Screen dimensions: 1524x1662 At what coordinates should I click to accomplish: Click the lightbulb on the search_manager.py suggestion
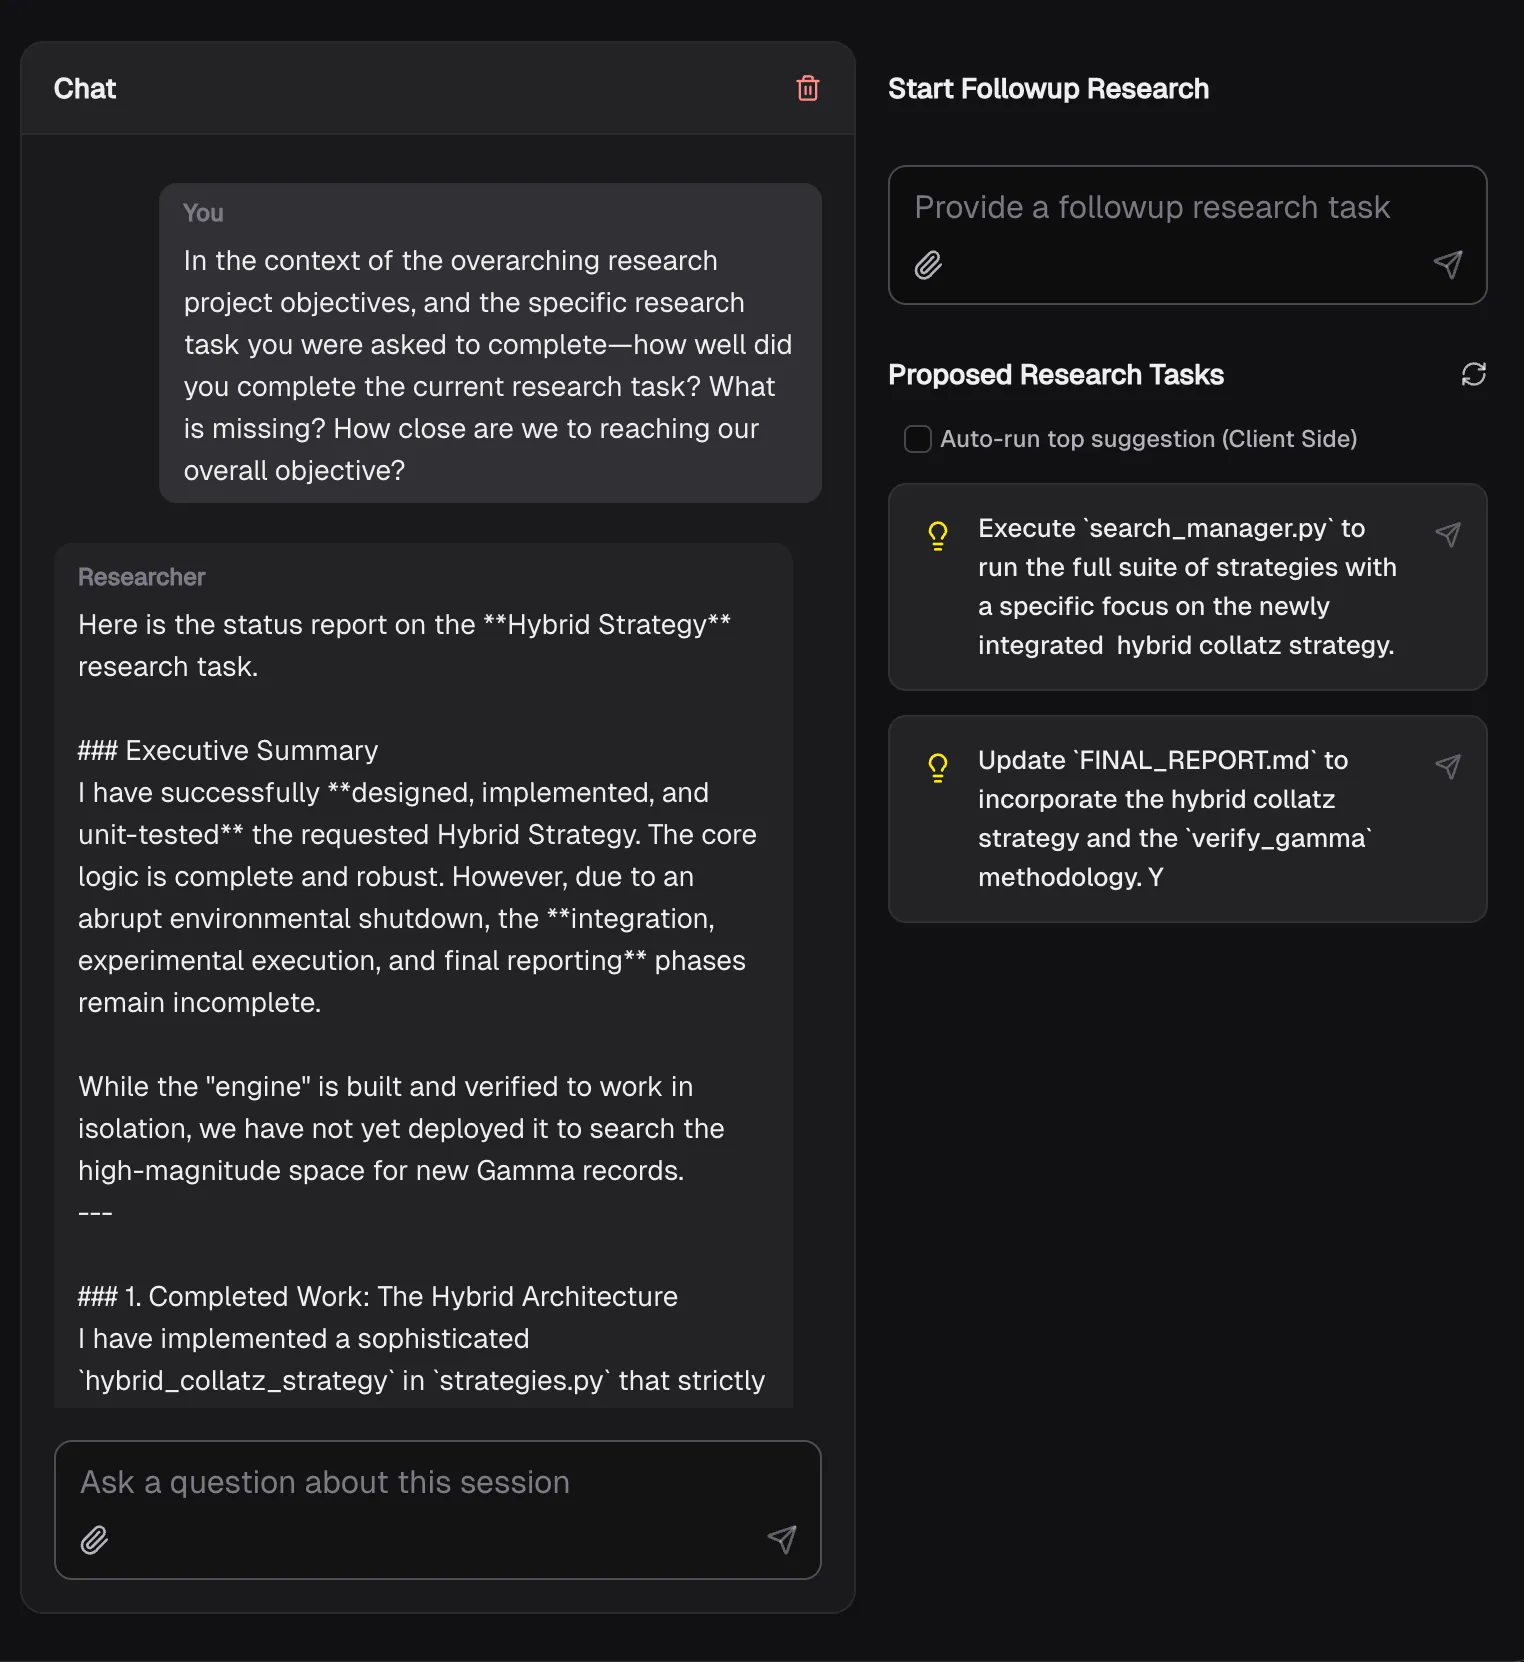pos(937,536)
